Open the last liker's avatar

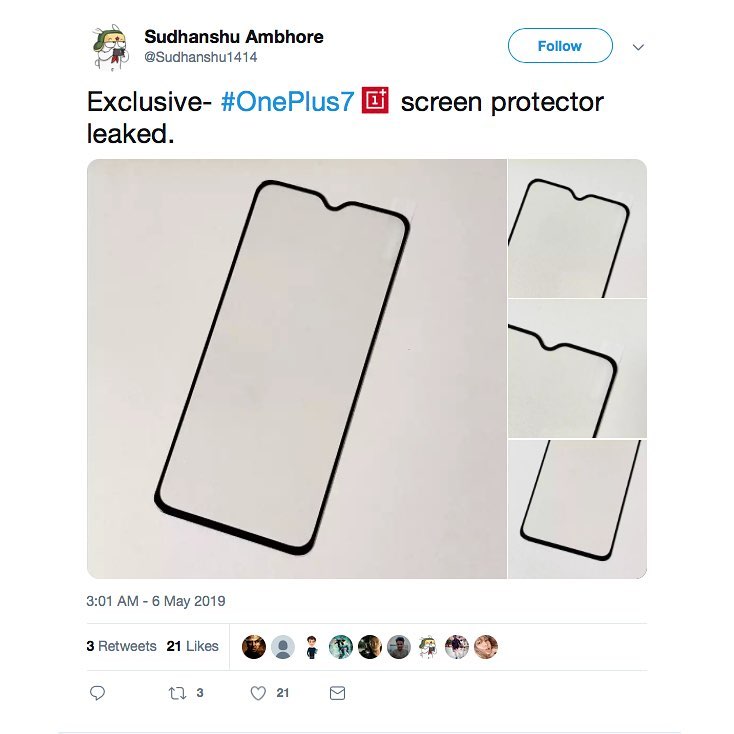[486, 647]
